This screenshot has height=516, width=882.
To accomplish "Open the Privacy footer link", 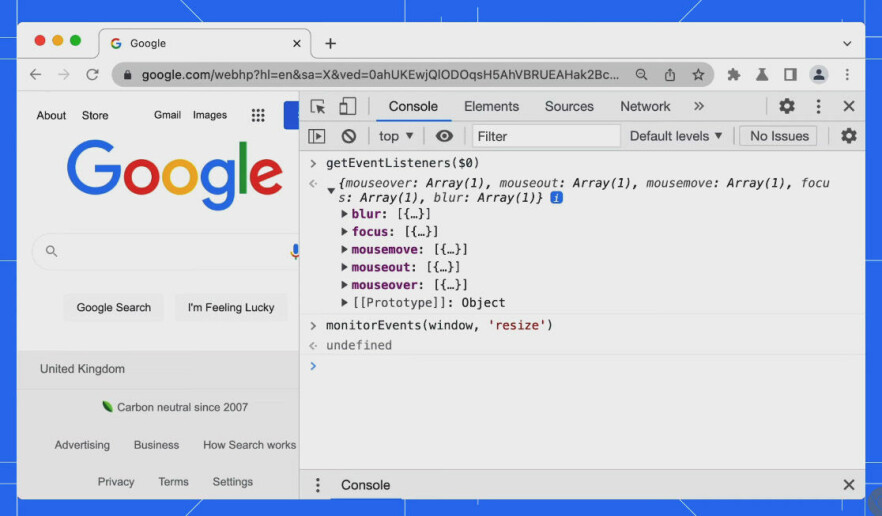I will 116,482.
